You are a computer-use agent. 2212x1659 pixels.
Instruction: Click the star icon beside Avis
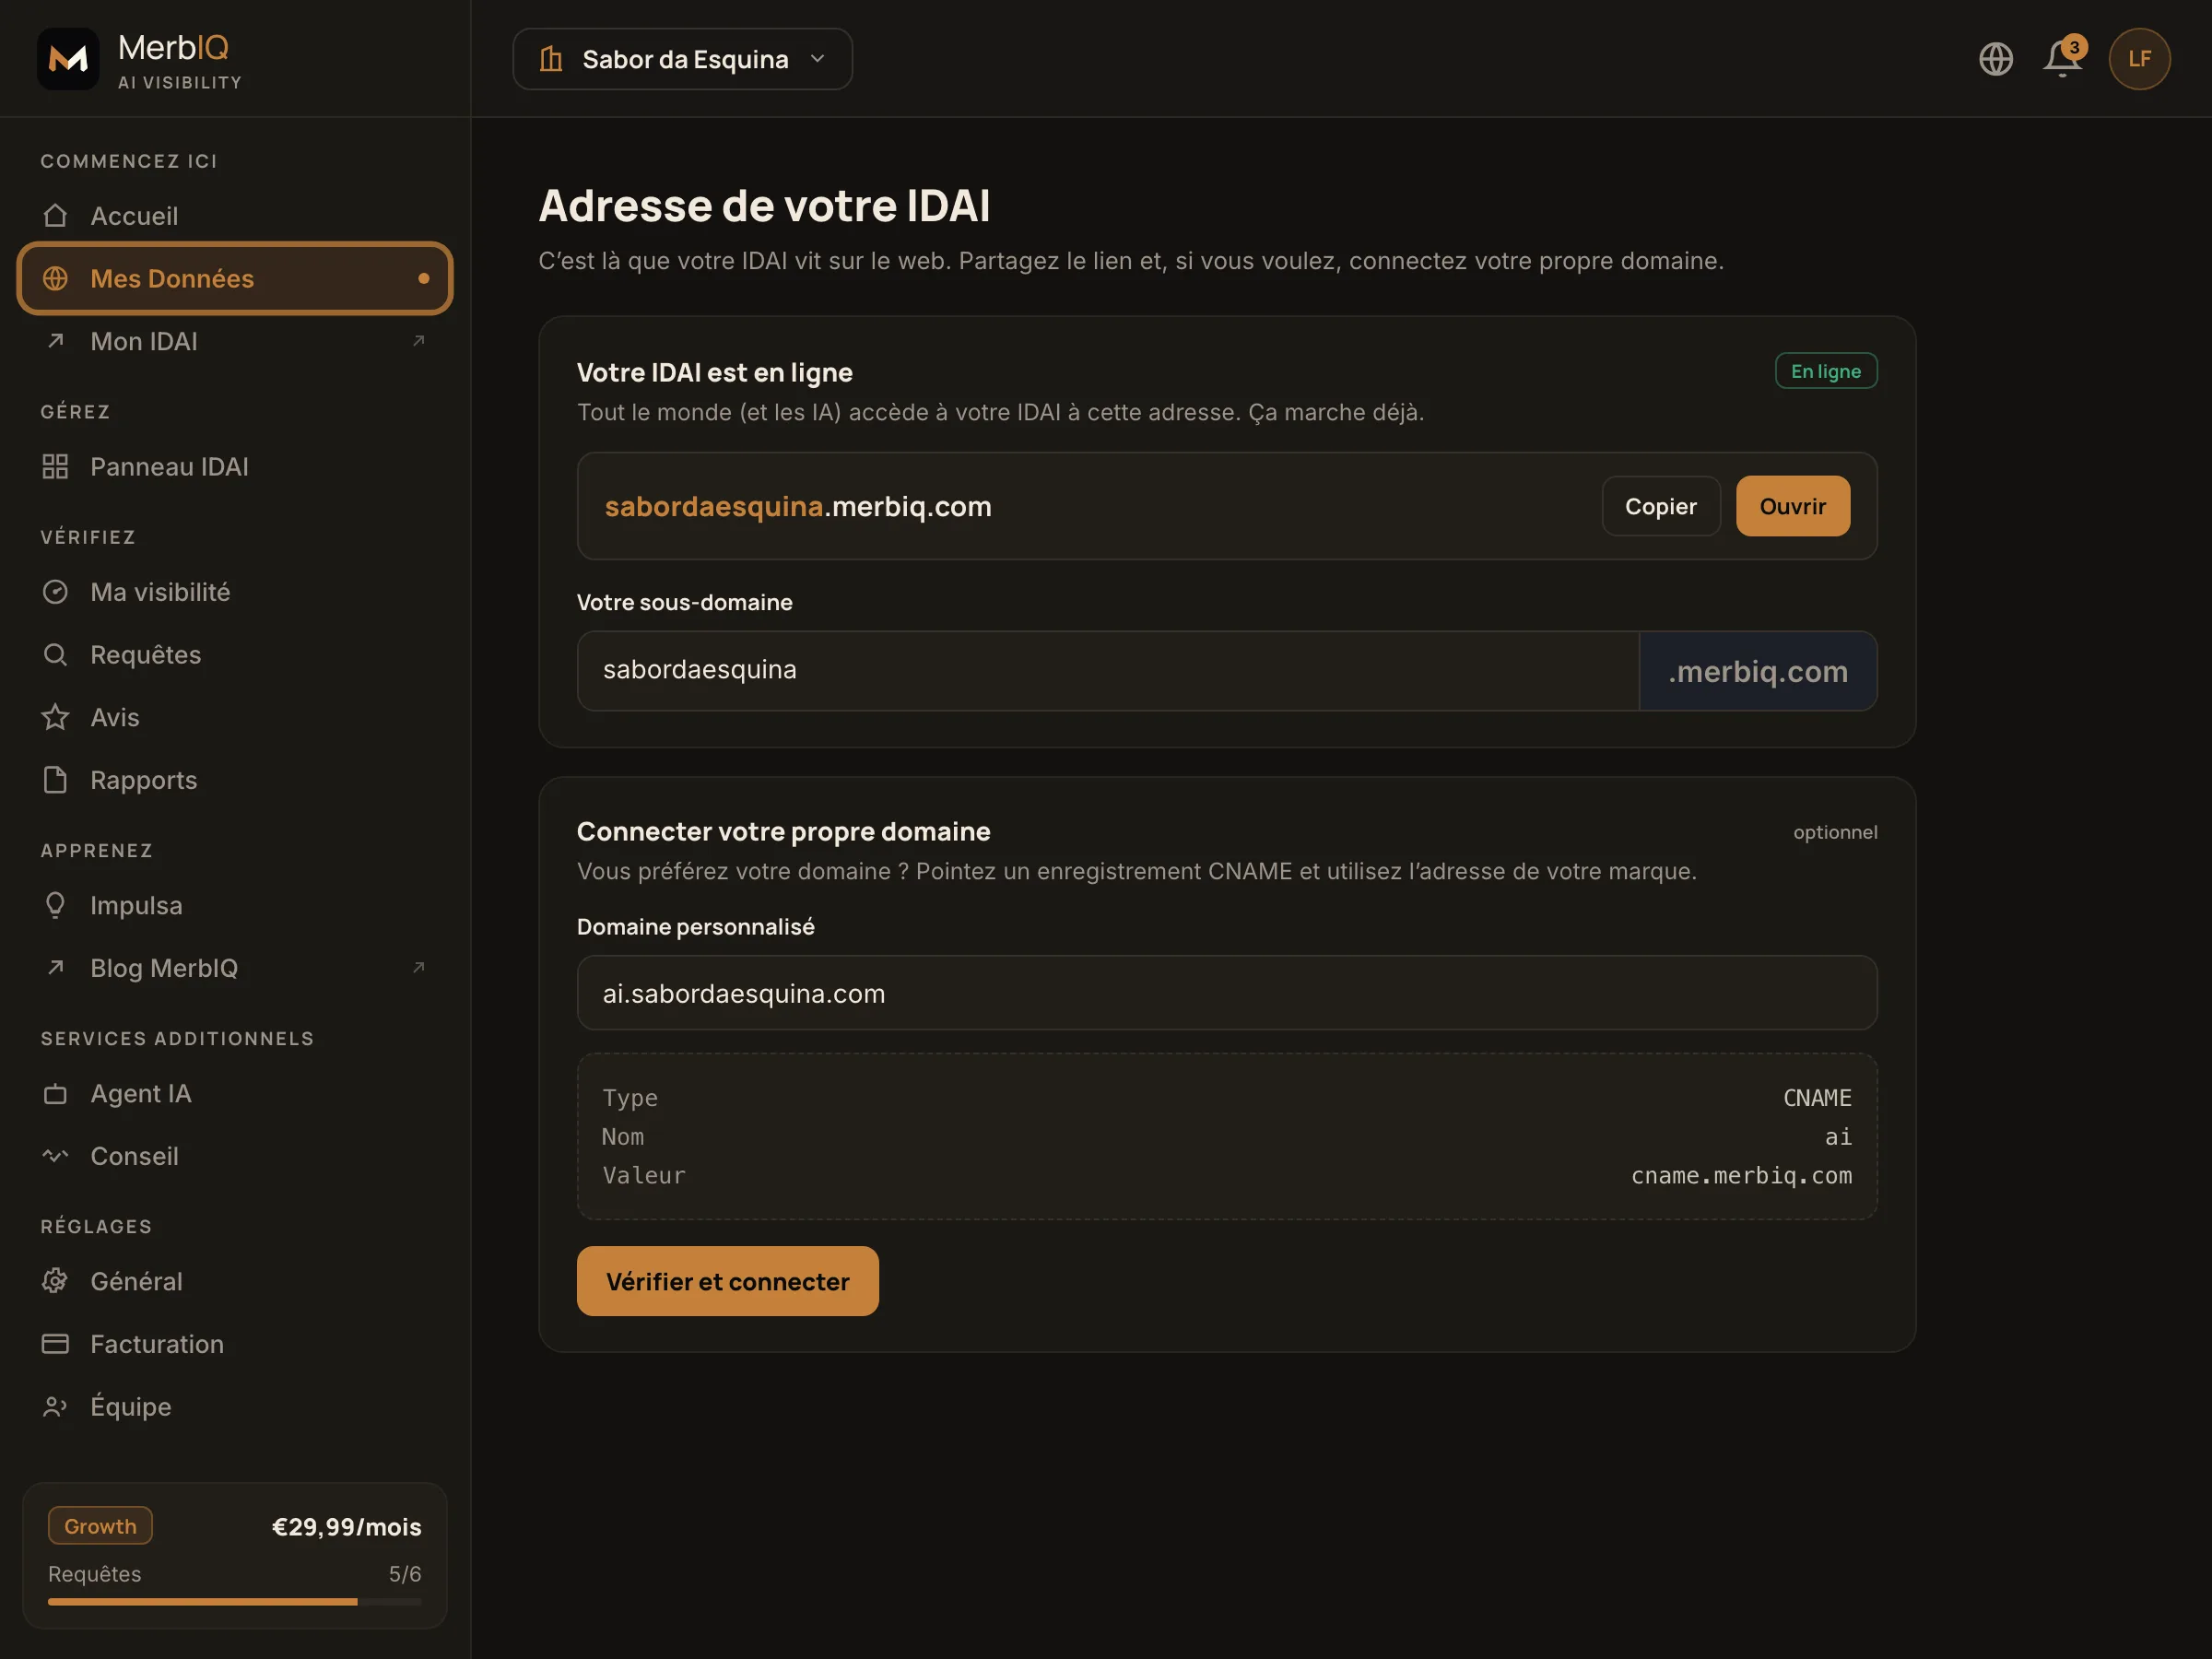click(x=55, y=717)
